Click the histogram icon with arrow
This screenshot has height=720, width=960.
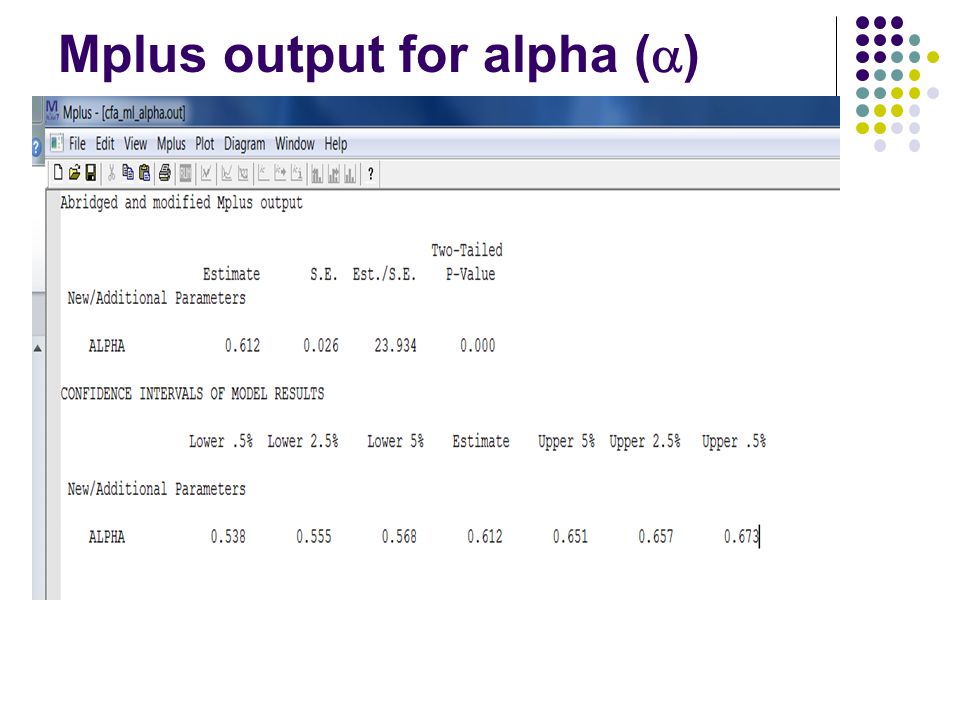click(334, 174)
